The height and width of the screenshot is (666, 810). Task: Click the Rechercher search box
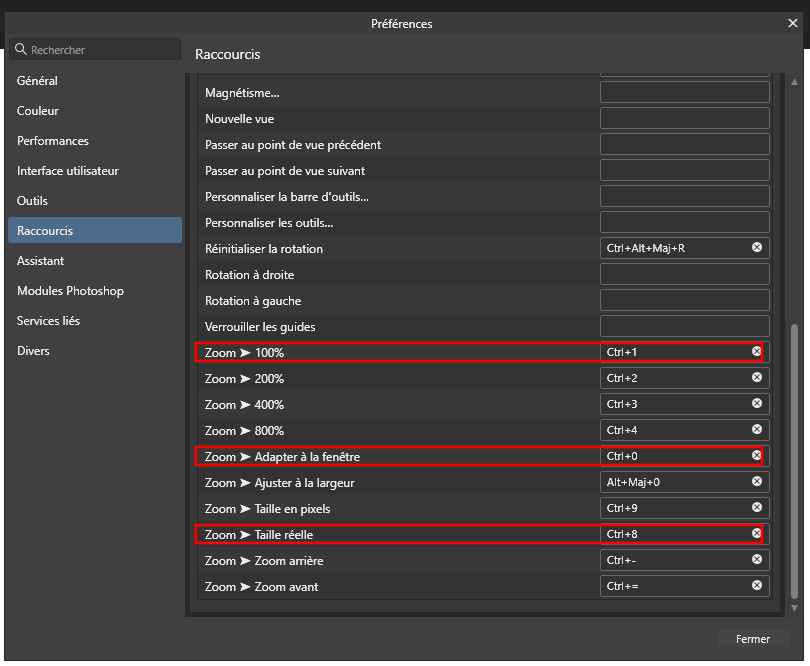95,48
